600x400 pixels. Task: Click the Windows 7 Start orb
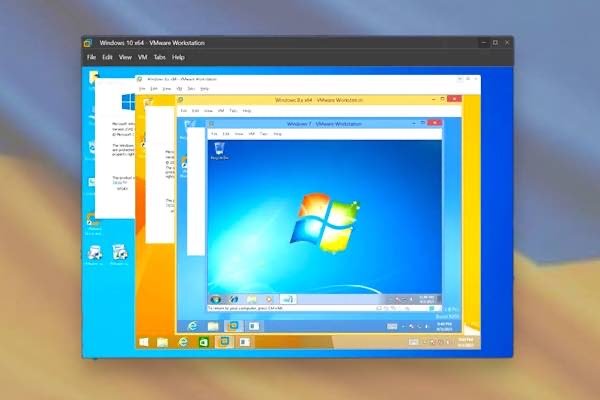(x=215, y=299)
